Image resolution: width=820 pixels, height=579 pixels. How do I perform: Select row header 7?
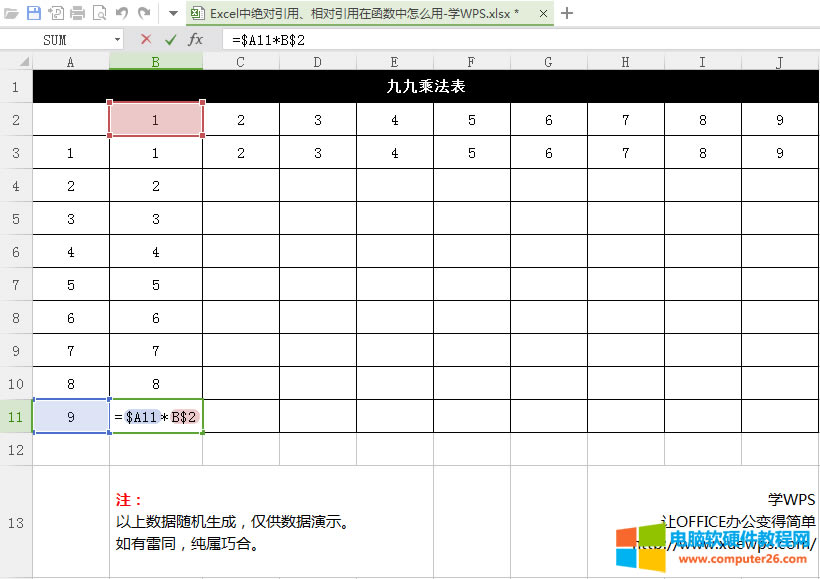point(14,284)
